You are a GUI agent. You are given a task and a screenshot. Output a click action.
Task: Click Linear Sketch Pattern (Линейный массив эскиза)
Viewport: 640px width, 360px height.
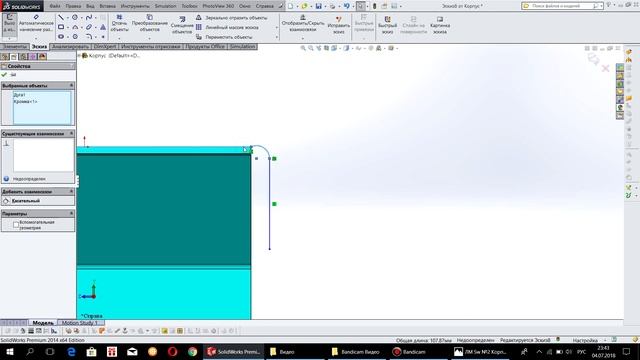[x=227, y=27]
